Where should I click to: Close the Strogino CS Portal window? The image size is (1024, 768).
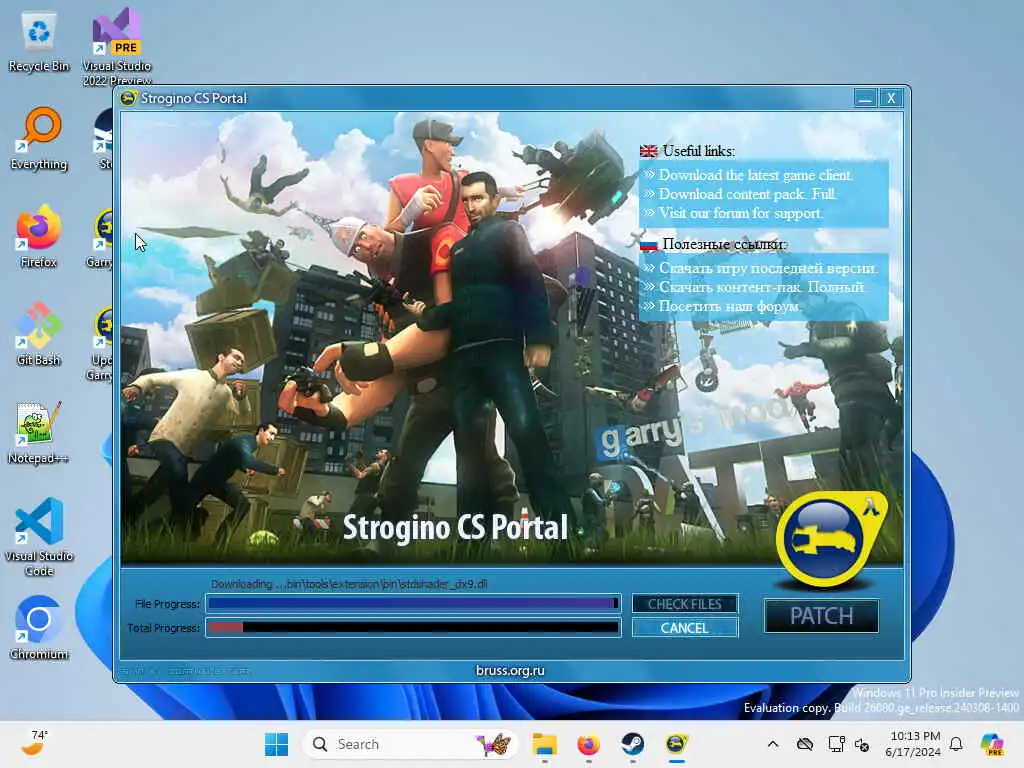[891, 98]
